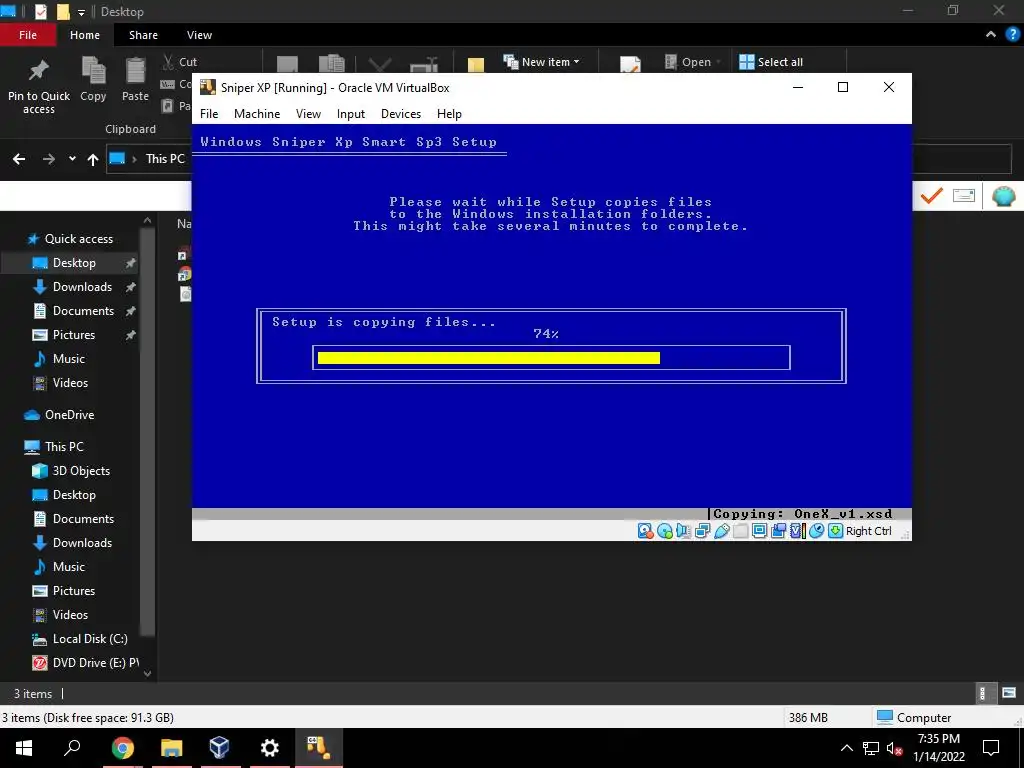1024x768 pixels.
Task: Switch to the Explorer View ribbon tab
Action: 199,35
